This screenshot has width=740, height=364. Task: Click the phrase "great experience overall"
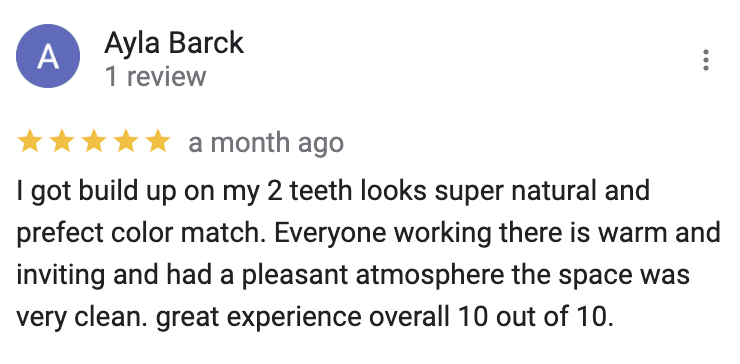point(303,318)
